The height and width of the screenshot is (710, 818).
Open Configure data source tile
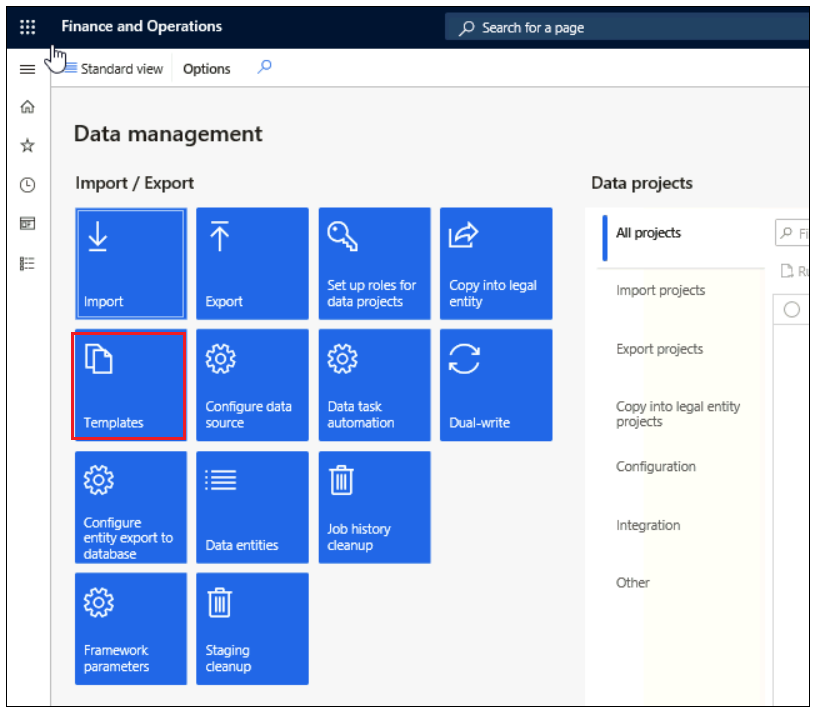tap(252, 385)
